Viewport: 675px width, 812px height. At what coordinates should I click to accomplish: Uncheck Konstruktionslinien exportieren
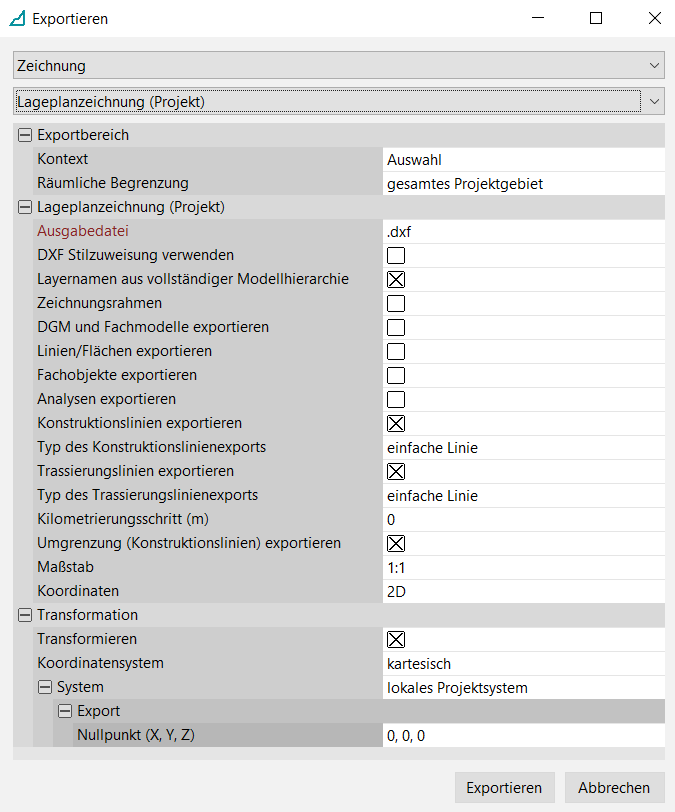click(x=396, y=423)
